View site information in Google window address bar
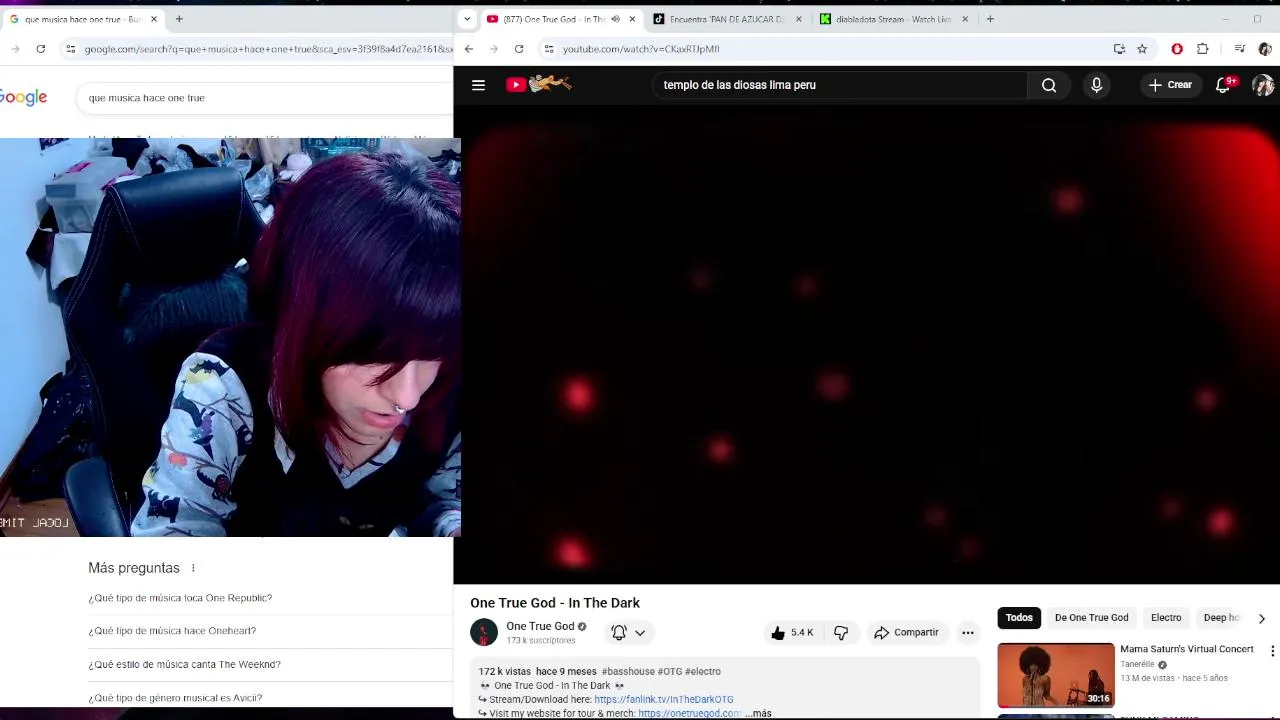This screenshot has width=1280, height=720. (x=70, y=48)
